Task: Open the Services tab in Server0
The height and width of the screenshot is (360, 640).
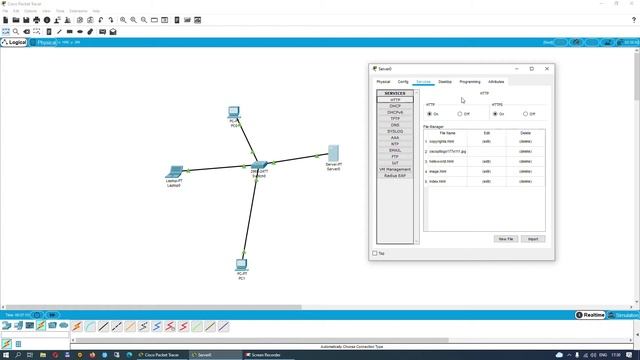Action: 423,82
